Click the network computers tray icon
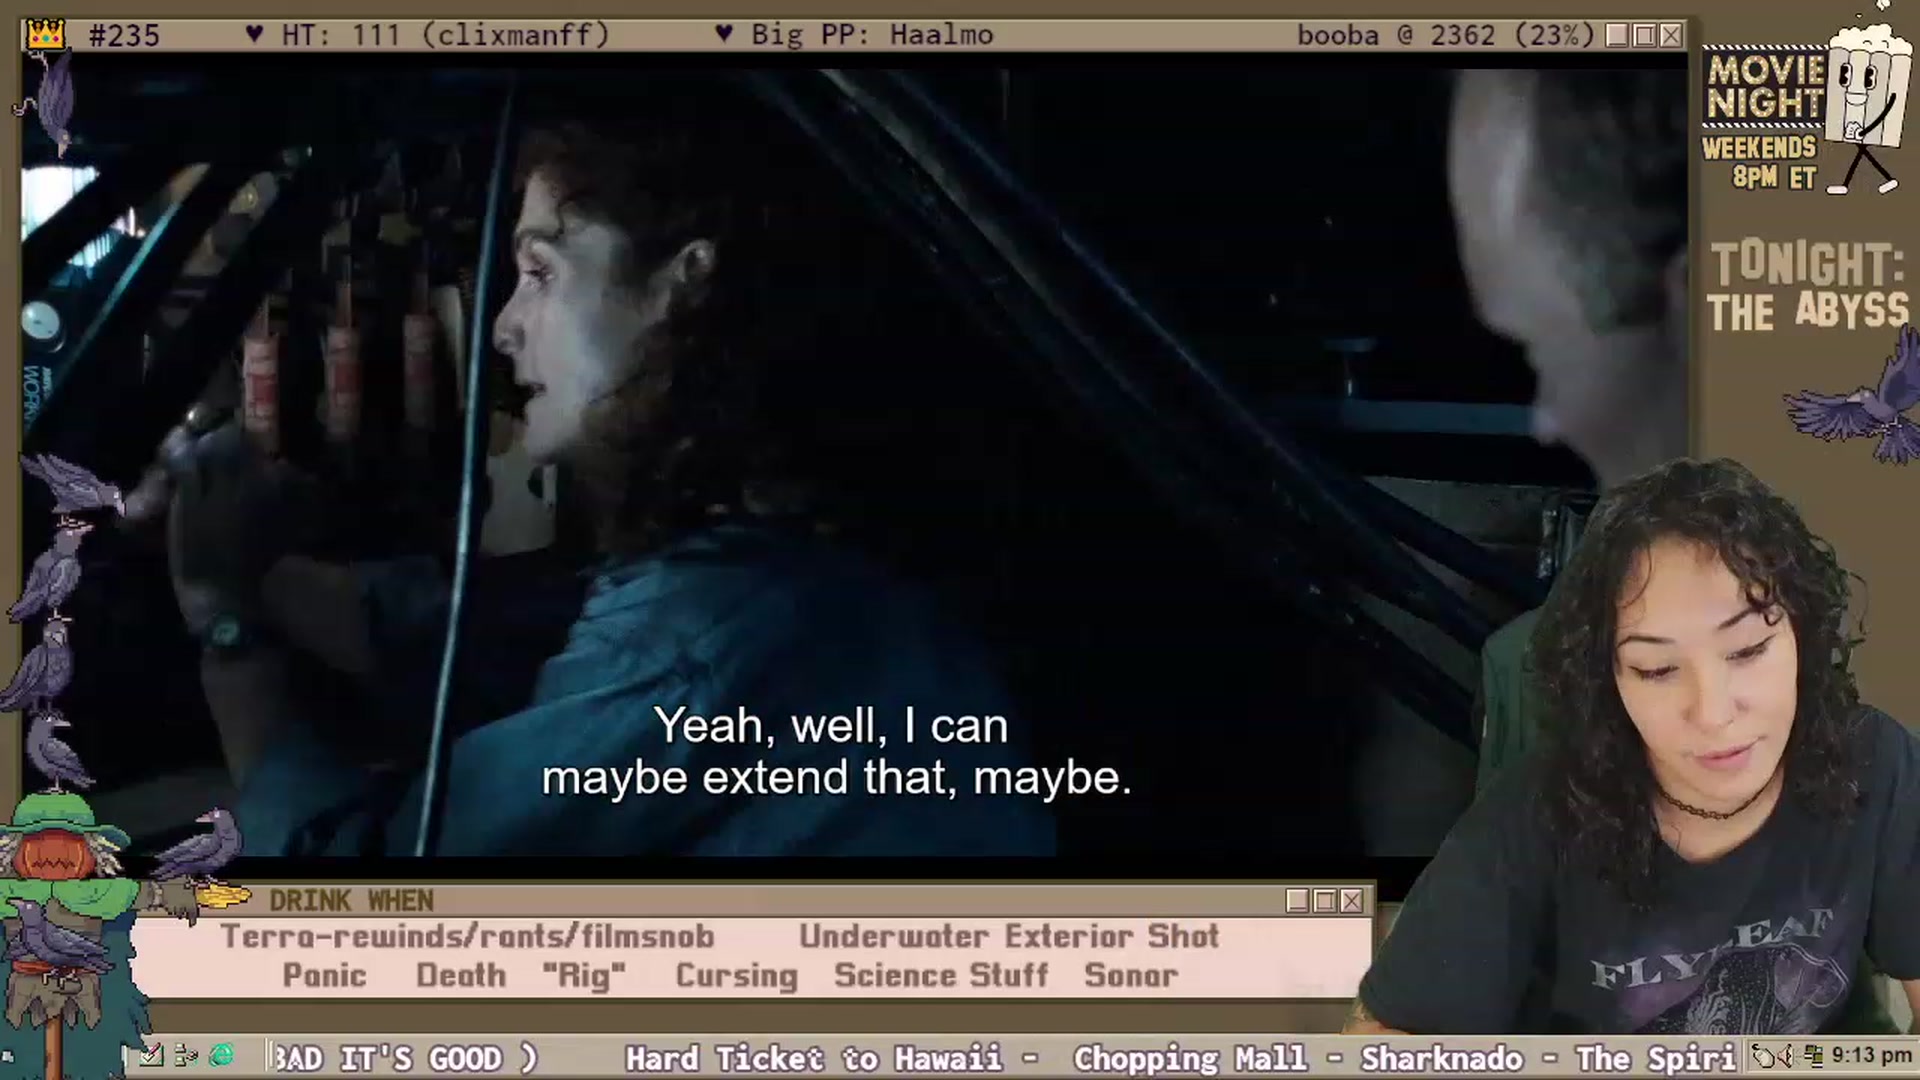The image size is (1920, 1080). click(x=1814, y=1056)
